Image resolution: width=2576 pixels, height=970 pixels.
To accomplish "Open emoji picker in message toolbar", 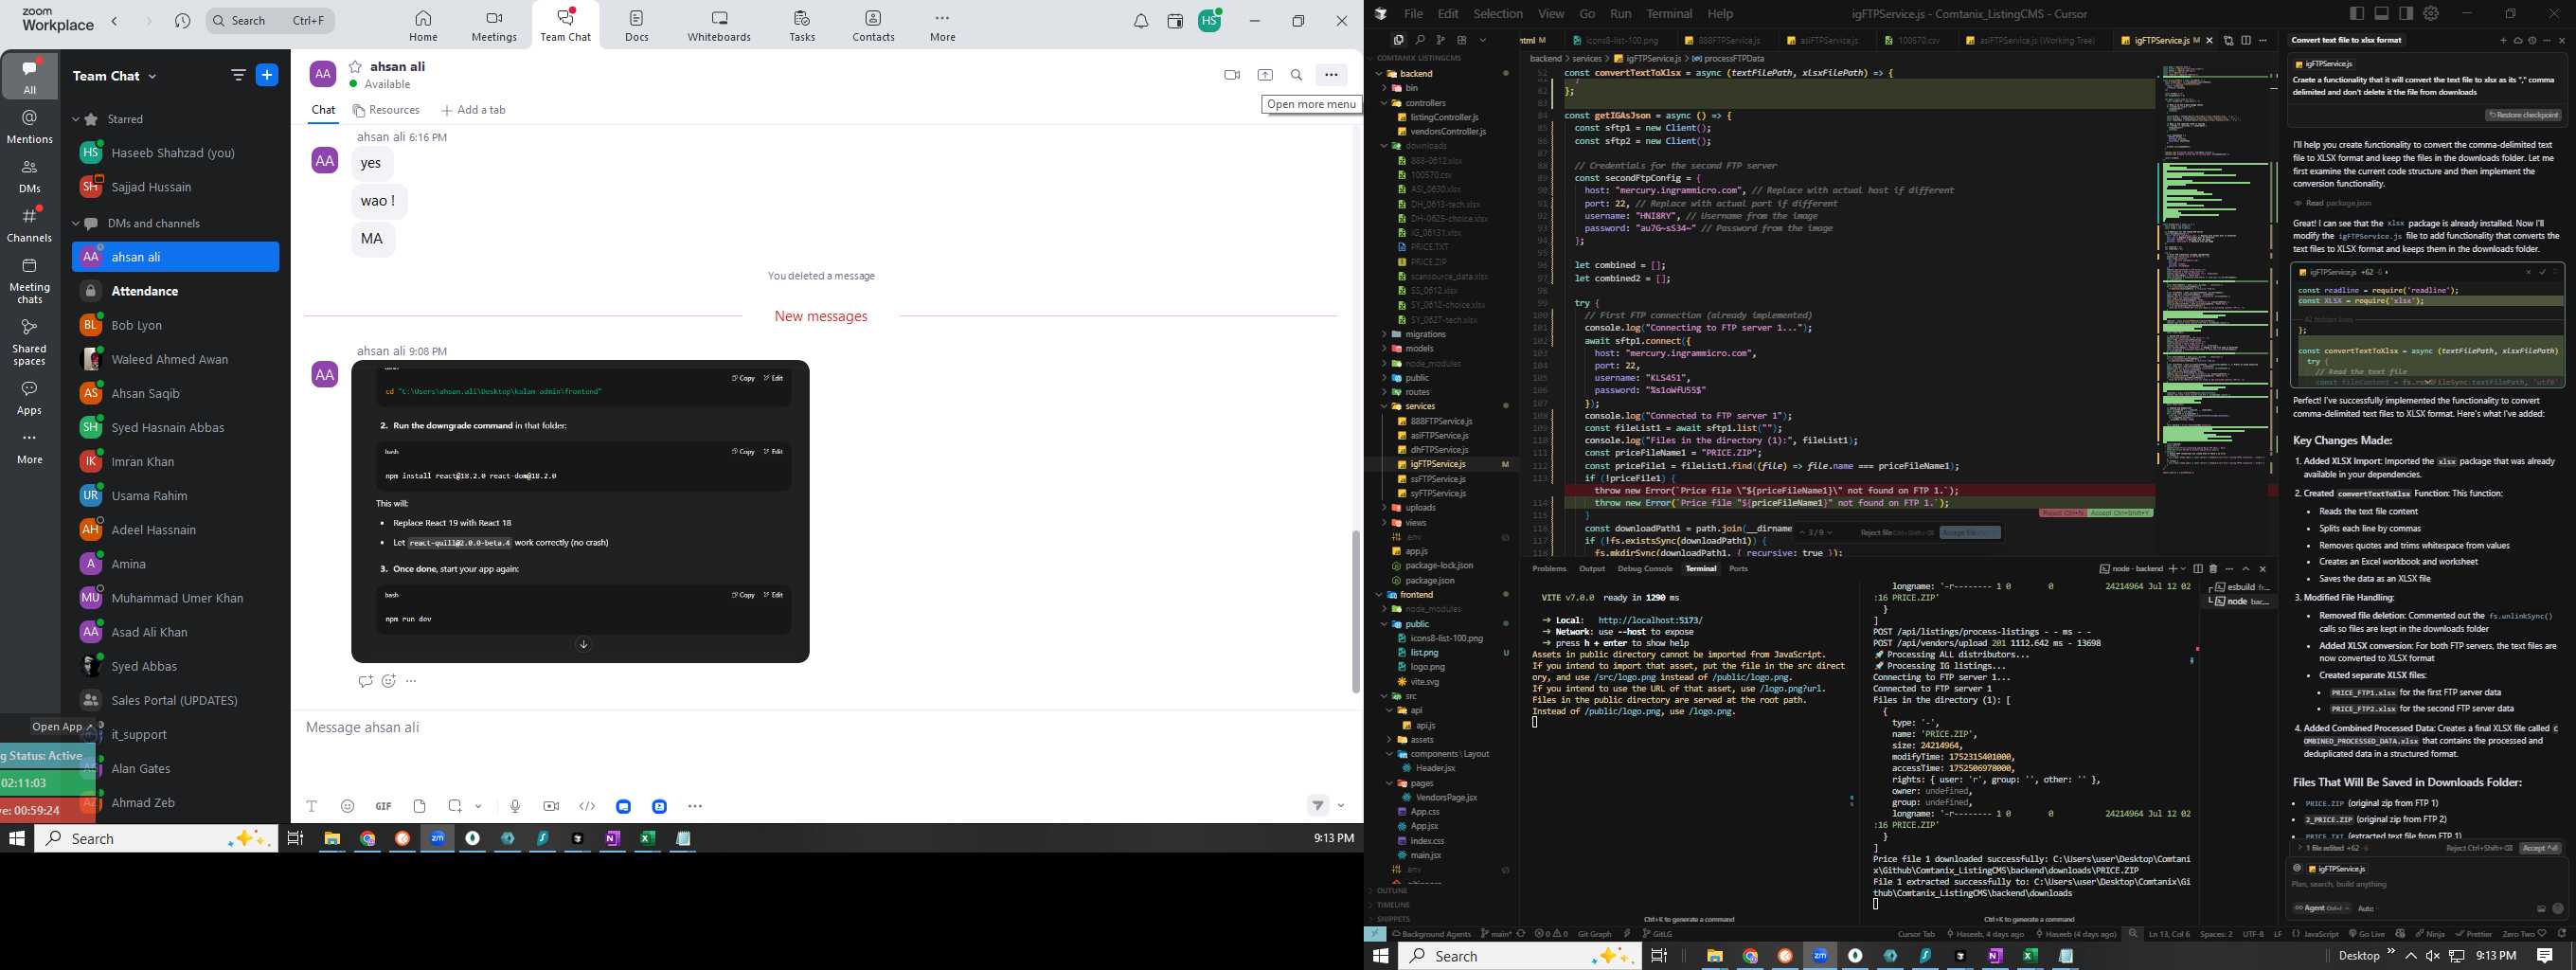I will pyautogui.click(x=348, y=806).
